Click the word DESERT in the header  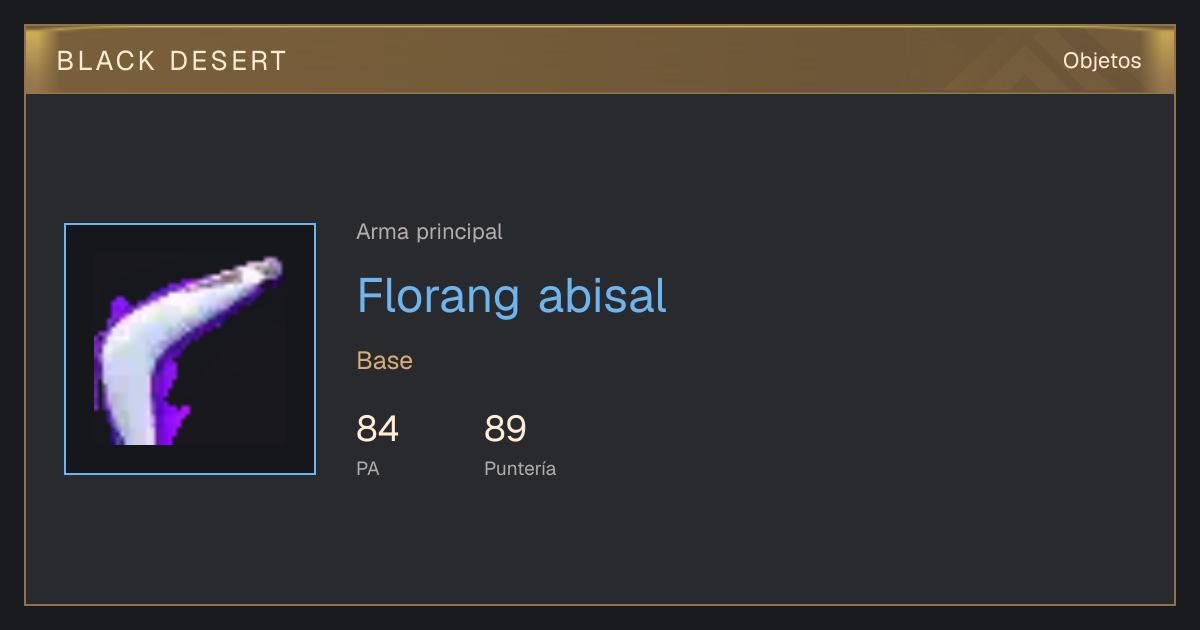(229, 61)
